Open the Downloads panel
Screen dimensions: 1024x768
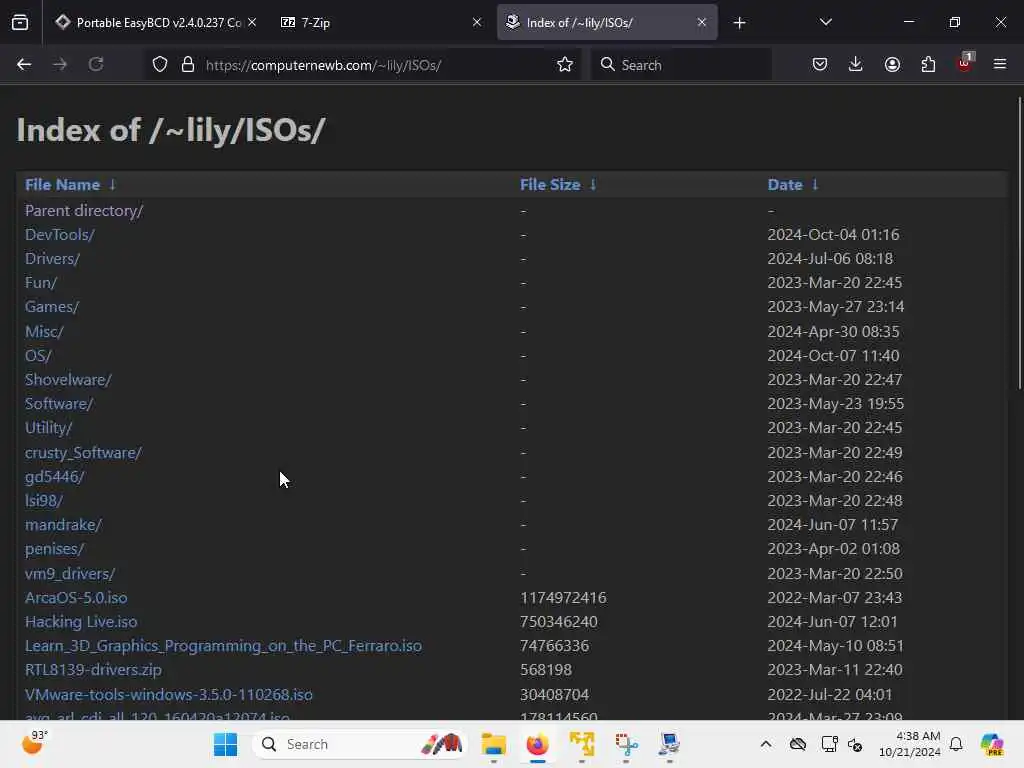[856, 65]
